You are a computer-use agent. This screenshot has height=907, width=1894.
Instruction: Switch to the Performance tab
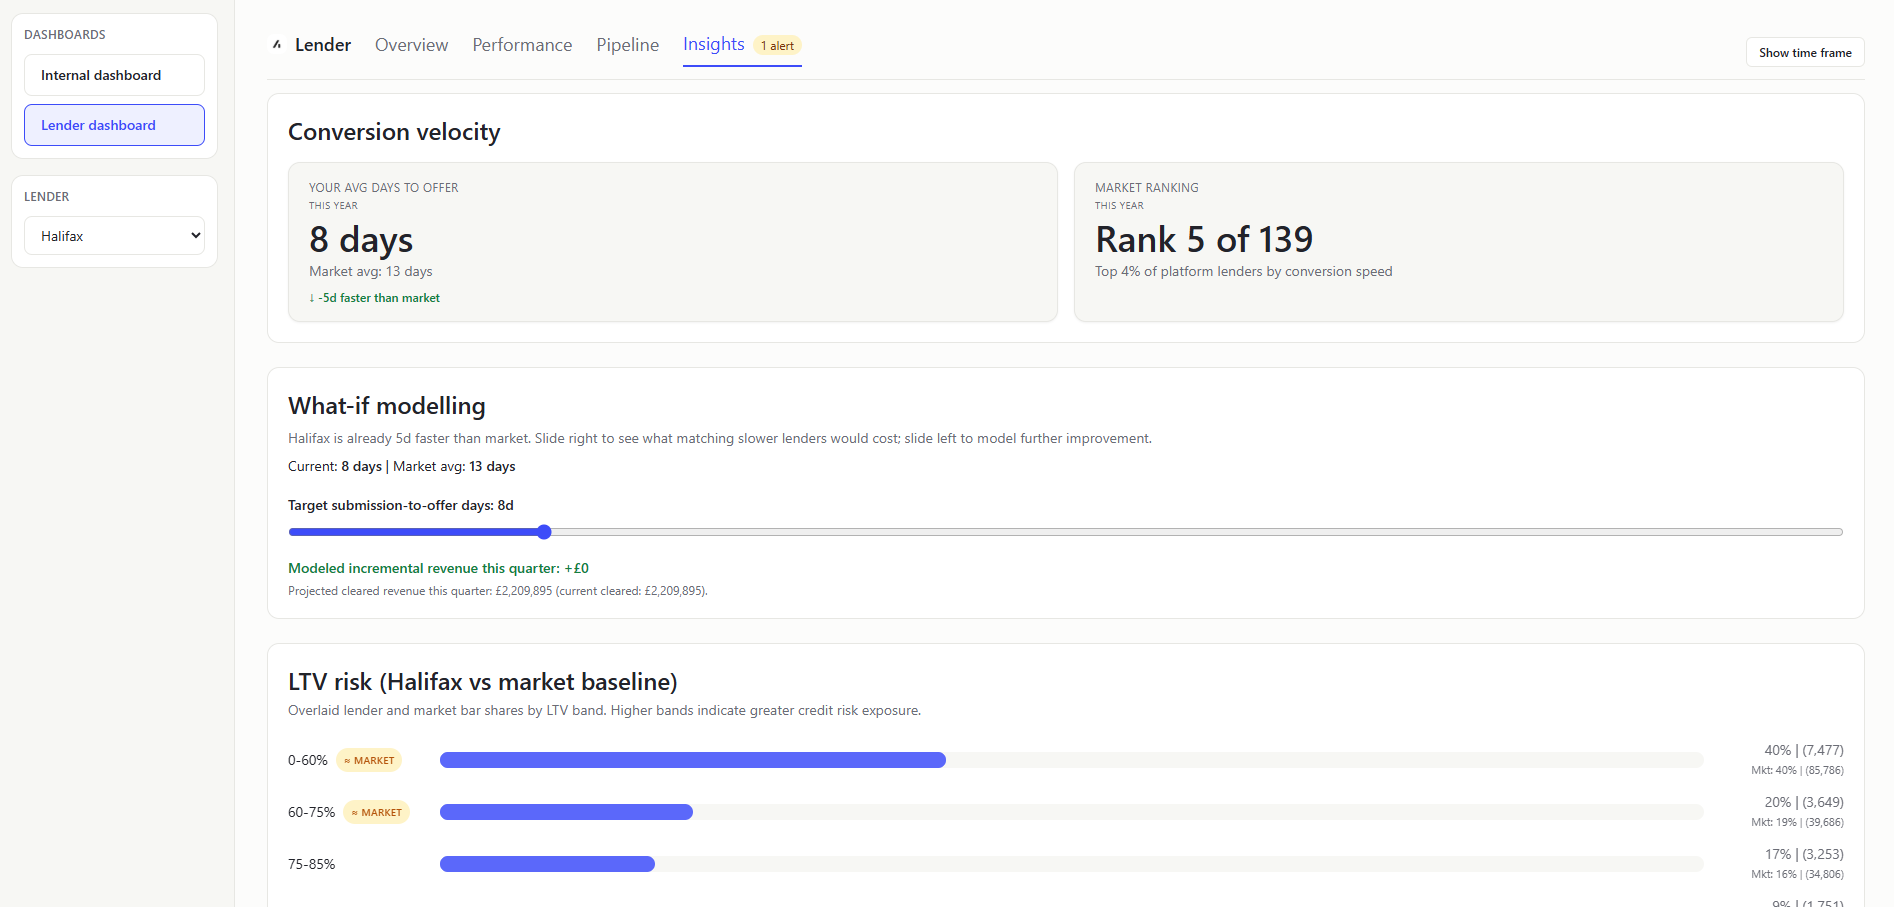(521, 44)
